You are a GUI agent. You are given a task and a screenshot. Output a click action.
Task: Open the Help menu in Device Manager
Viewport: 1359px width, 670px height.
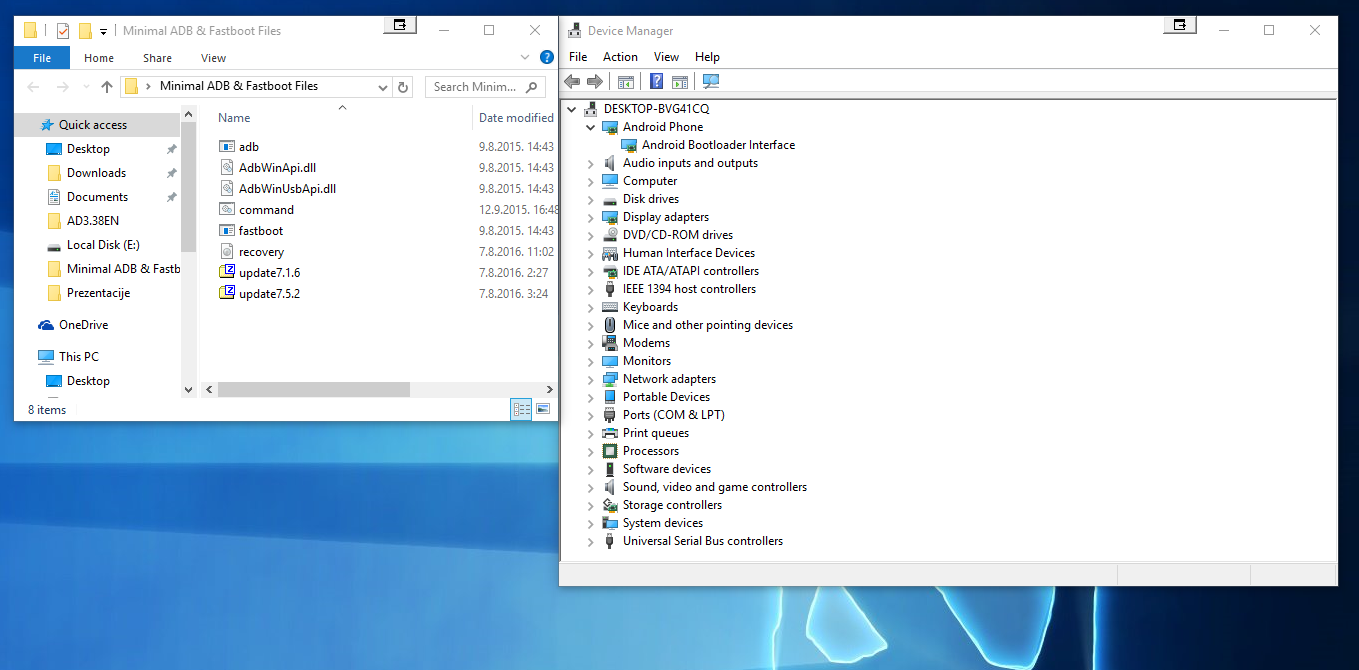click(707, 57)
